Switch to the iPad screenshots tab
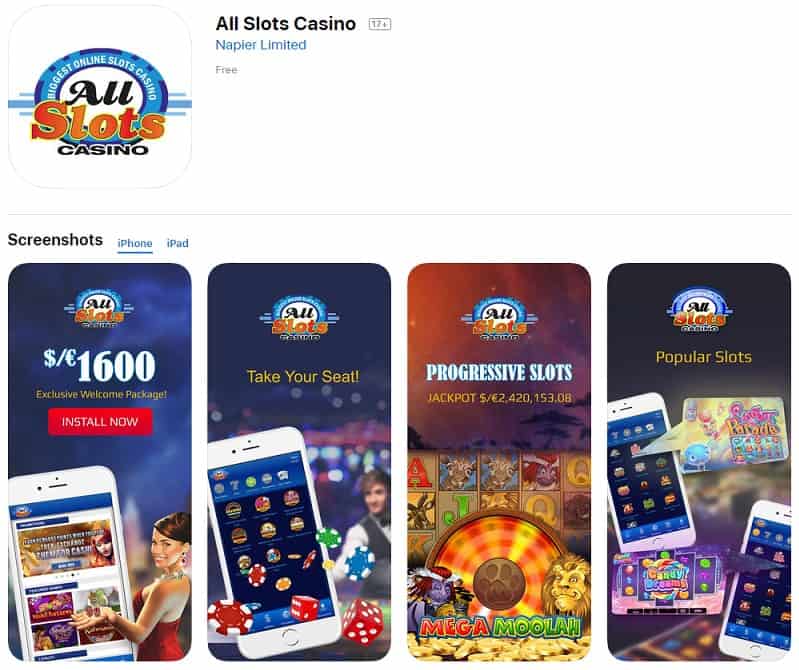Screen dimensions: 799x670 (177, 244)
